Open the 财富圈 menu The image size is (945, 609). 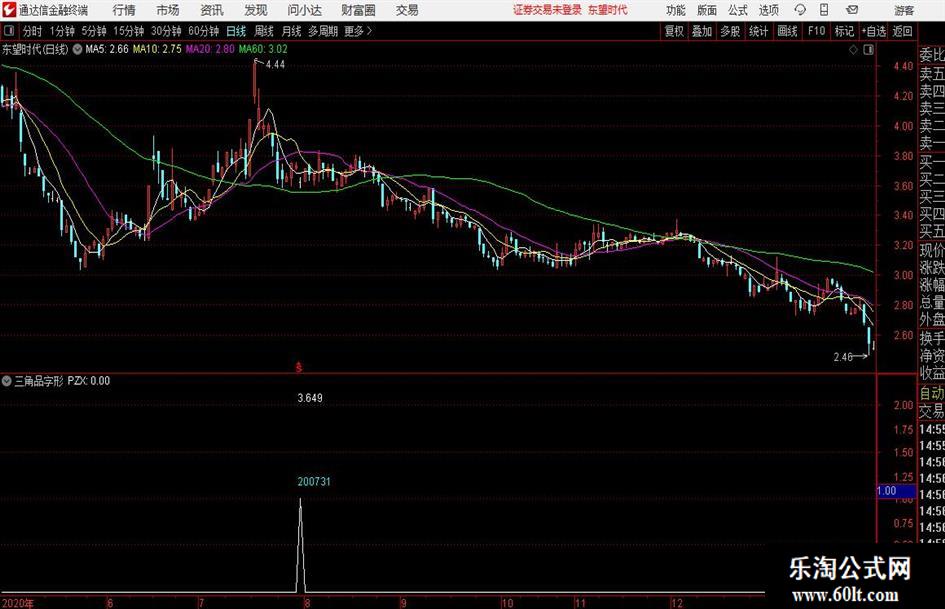(x=358, y=10)
